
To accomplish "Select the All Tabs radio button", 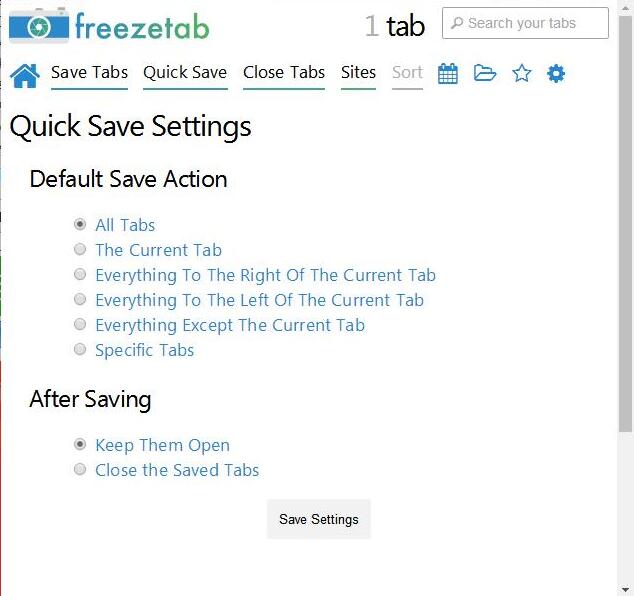I will click(x=80, y=225).
